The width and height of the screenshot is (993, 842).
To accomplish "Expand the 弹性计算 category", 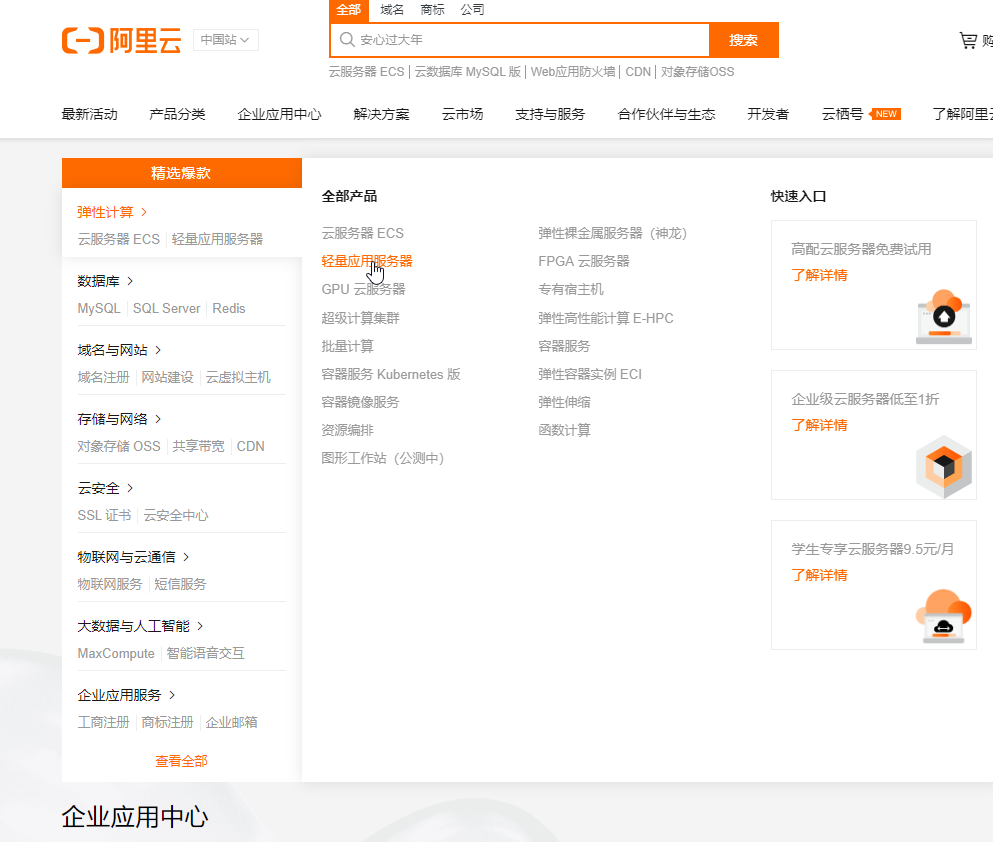I will [107, 211].
